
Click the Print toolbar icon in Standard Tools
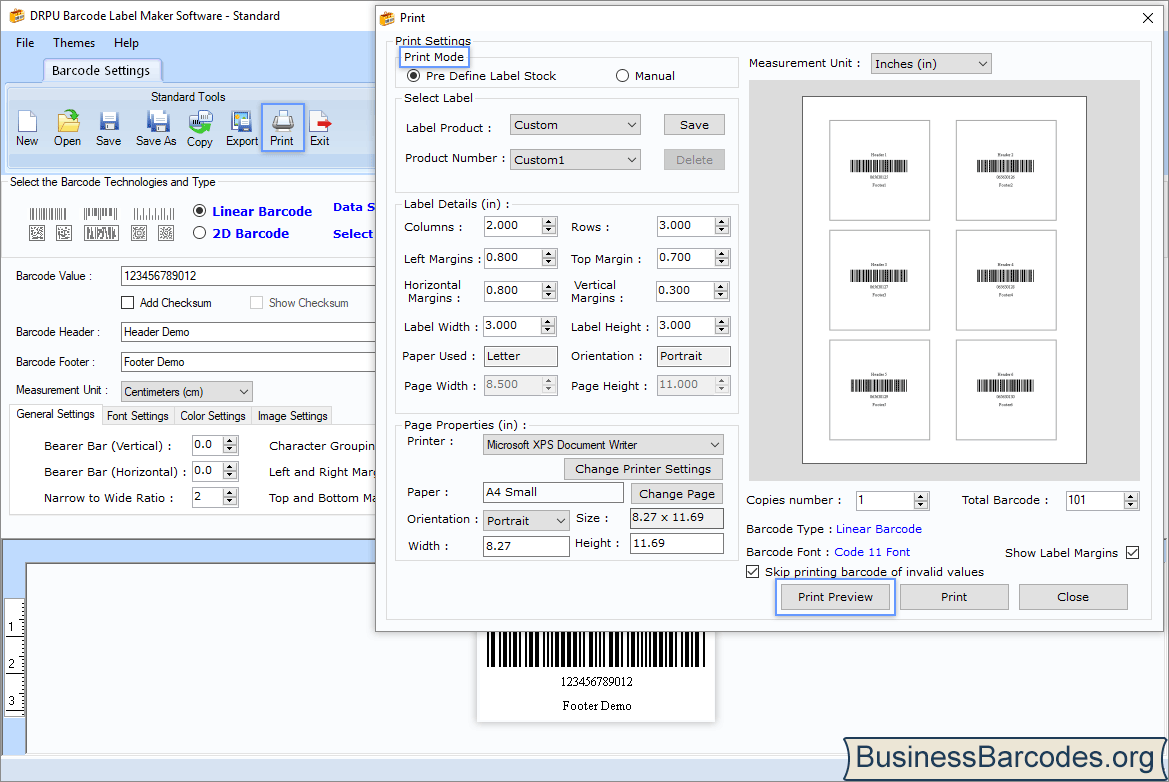click(x=283, y=128)
